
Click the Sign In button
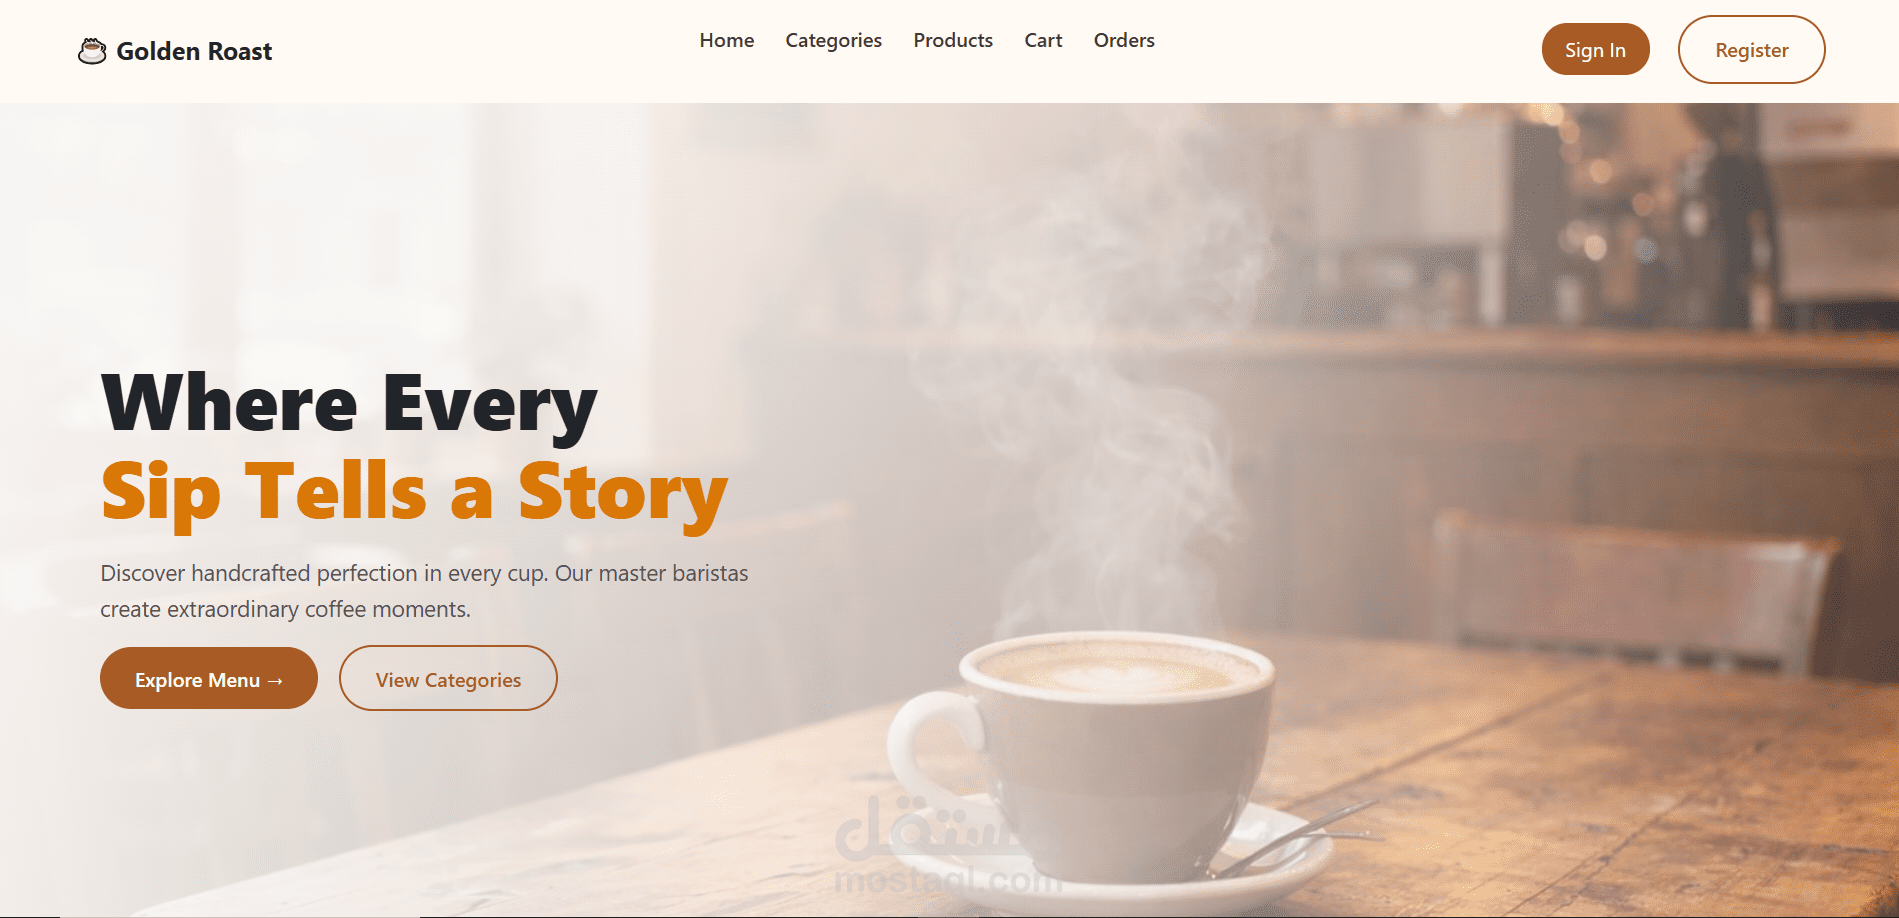coord(1595,49)
